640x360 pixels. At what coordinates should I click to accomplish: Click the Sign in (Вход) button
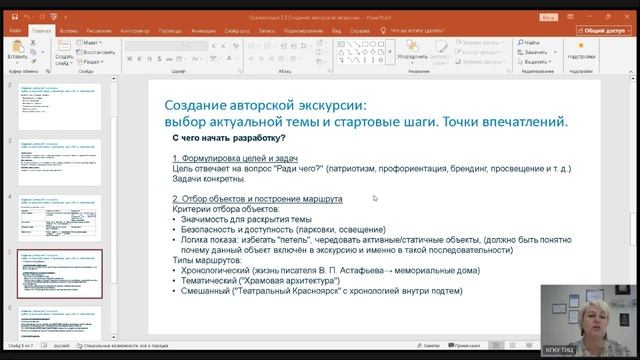(548, 17)
